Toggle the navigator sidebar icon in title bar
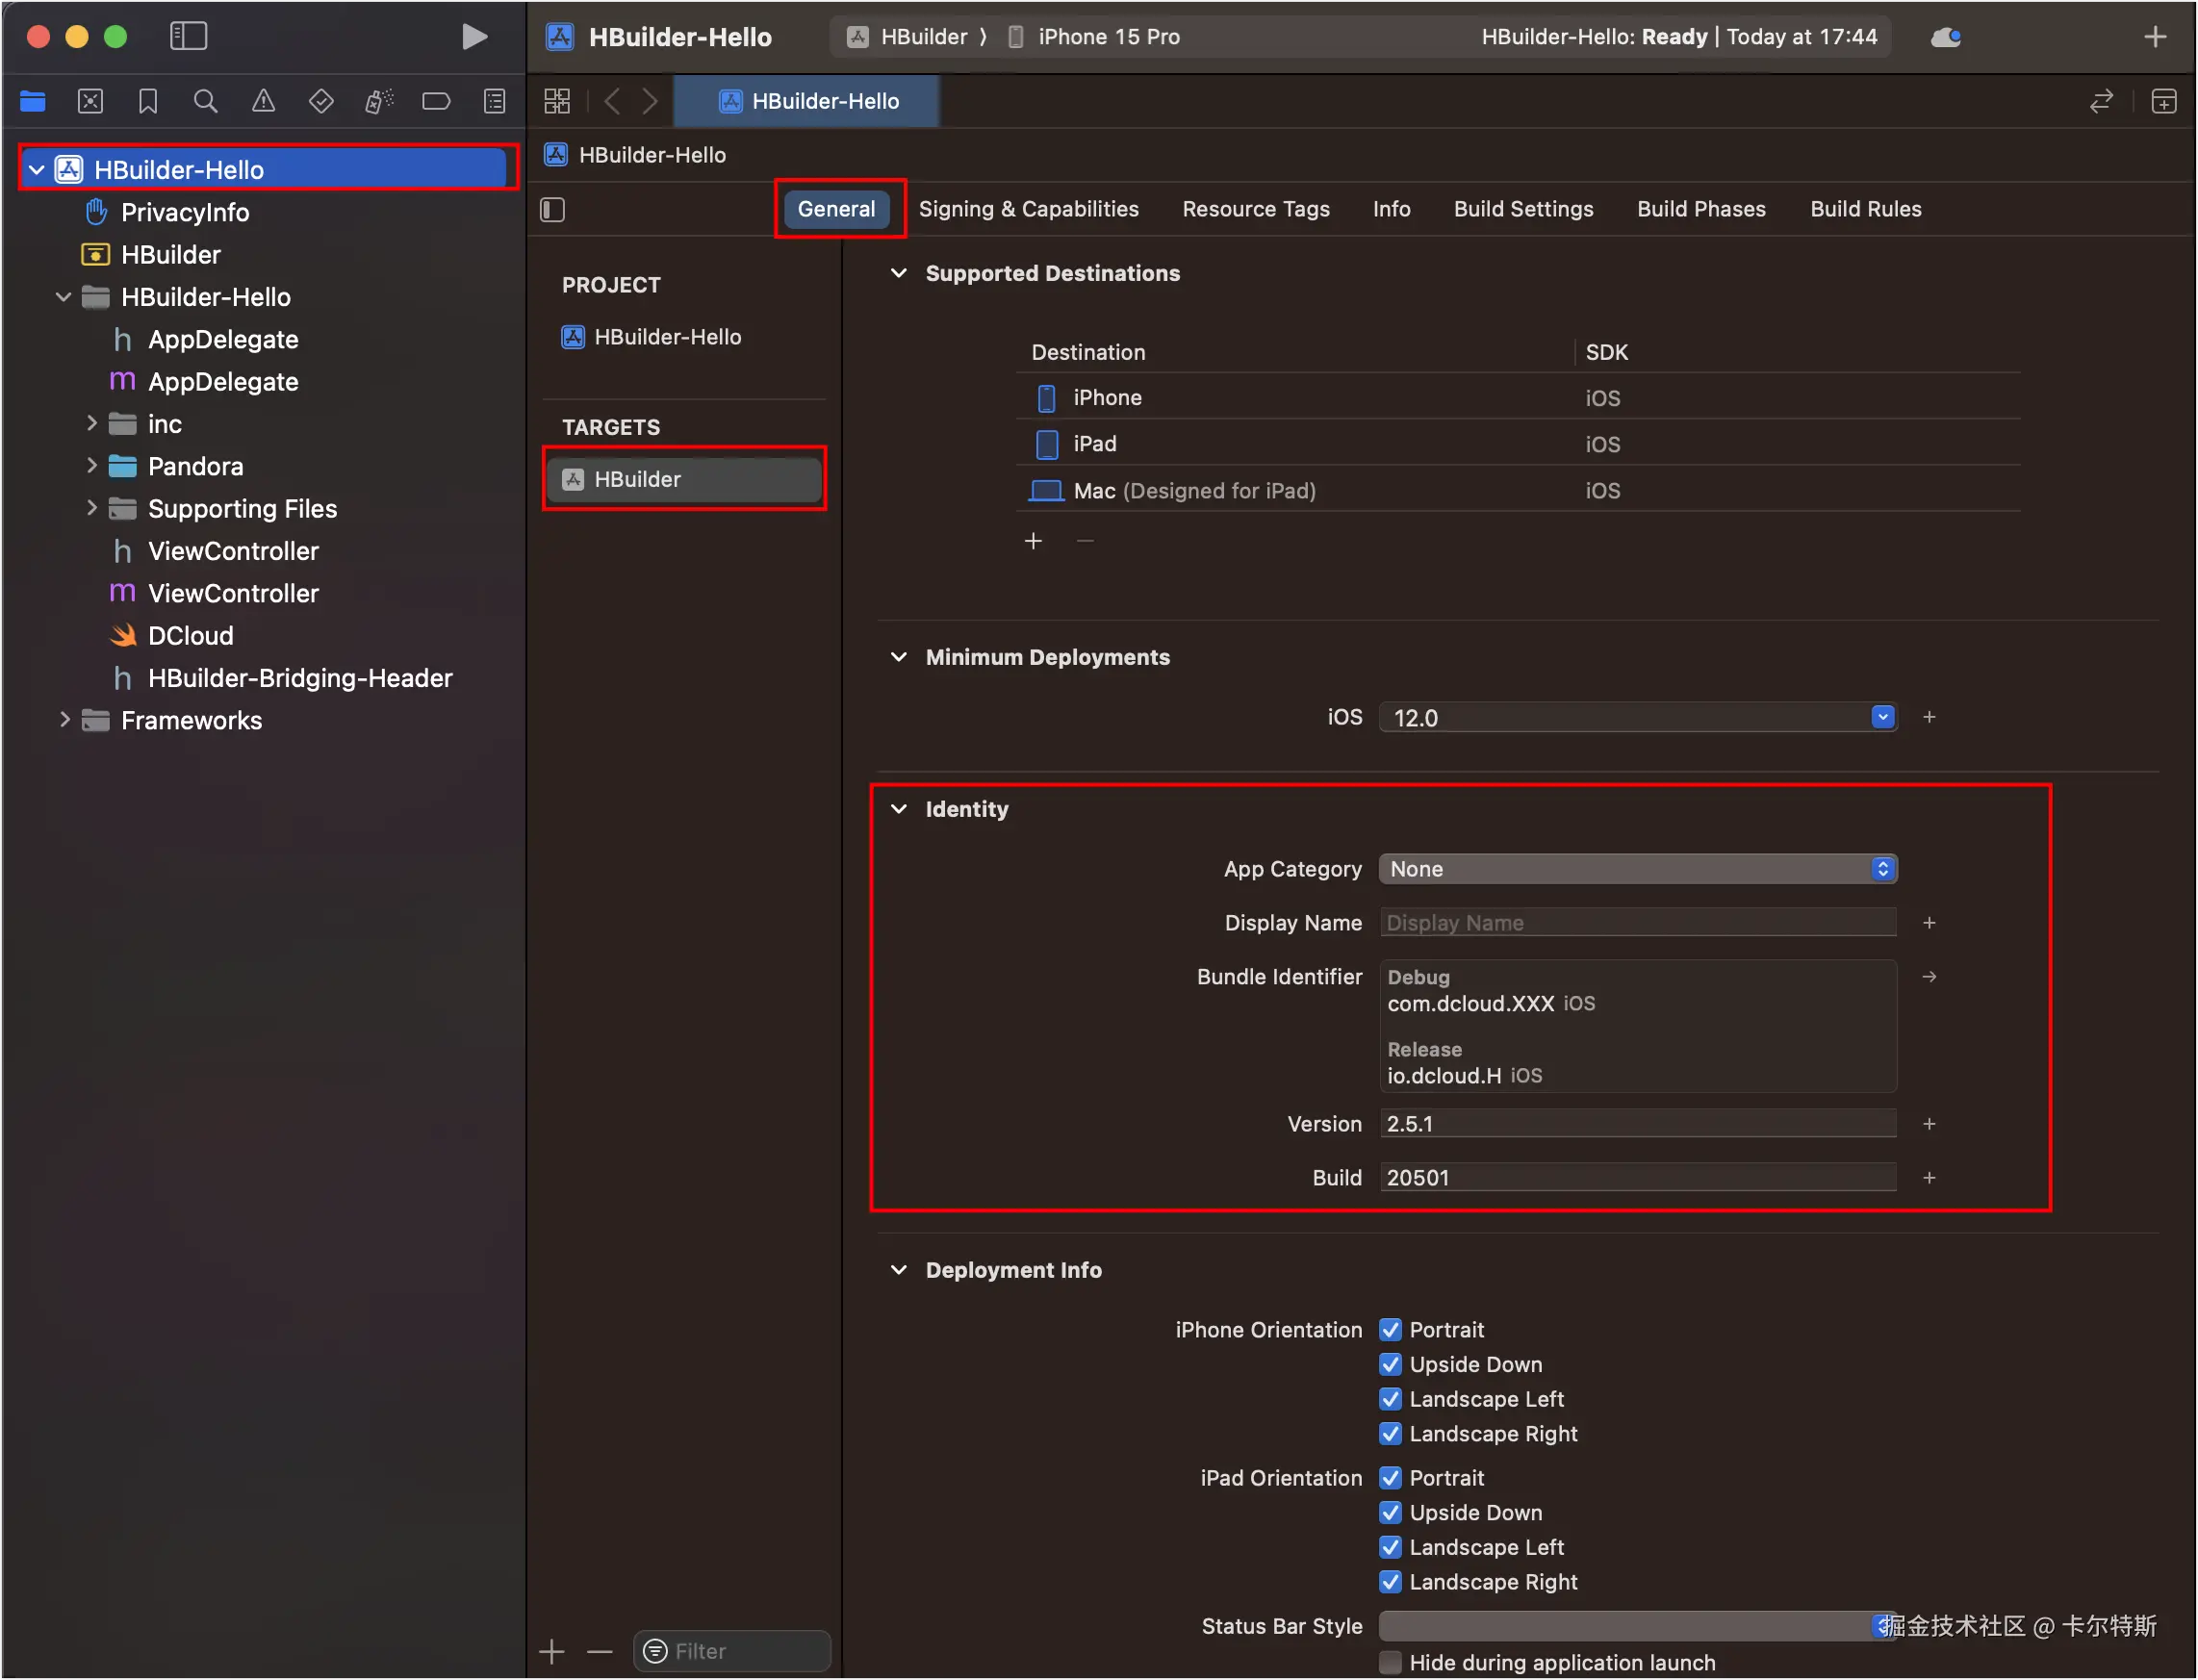 click(188, 37)
